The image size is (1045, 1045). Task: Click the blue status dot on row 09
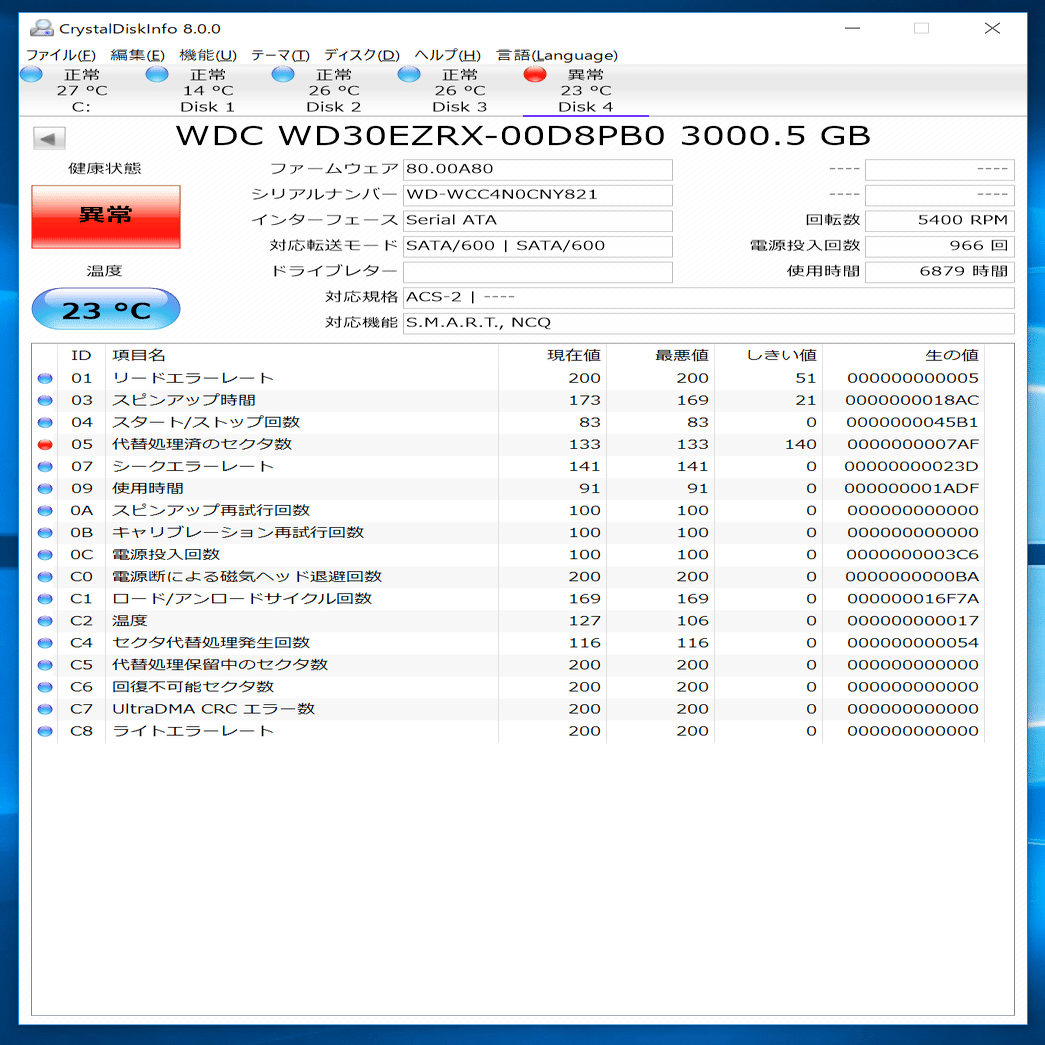pos(45,489)
